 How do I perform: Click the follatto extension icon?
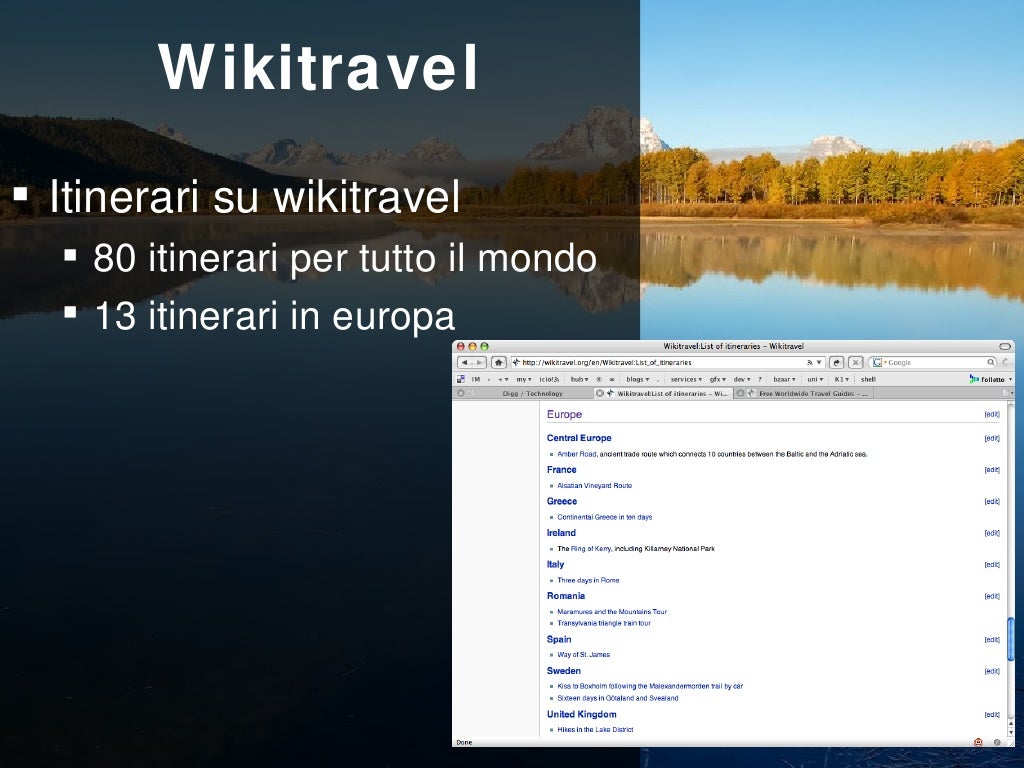(x=974, y=379)
